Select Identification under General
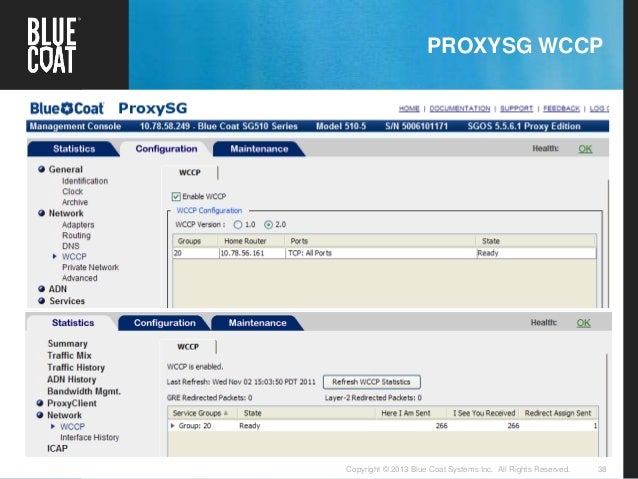The image size is (638, 479). click(85, 181)
